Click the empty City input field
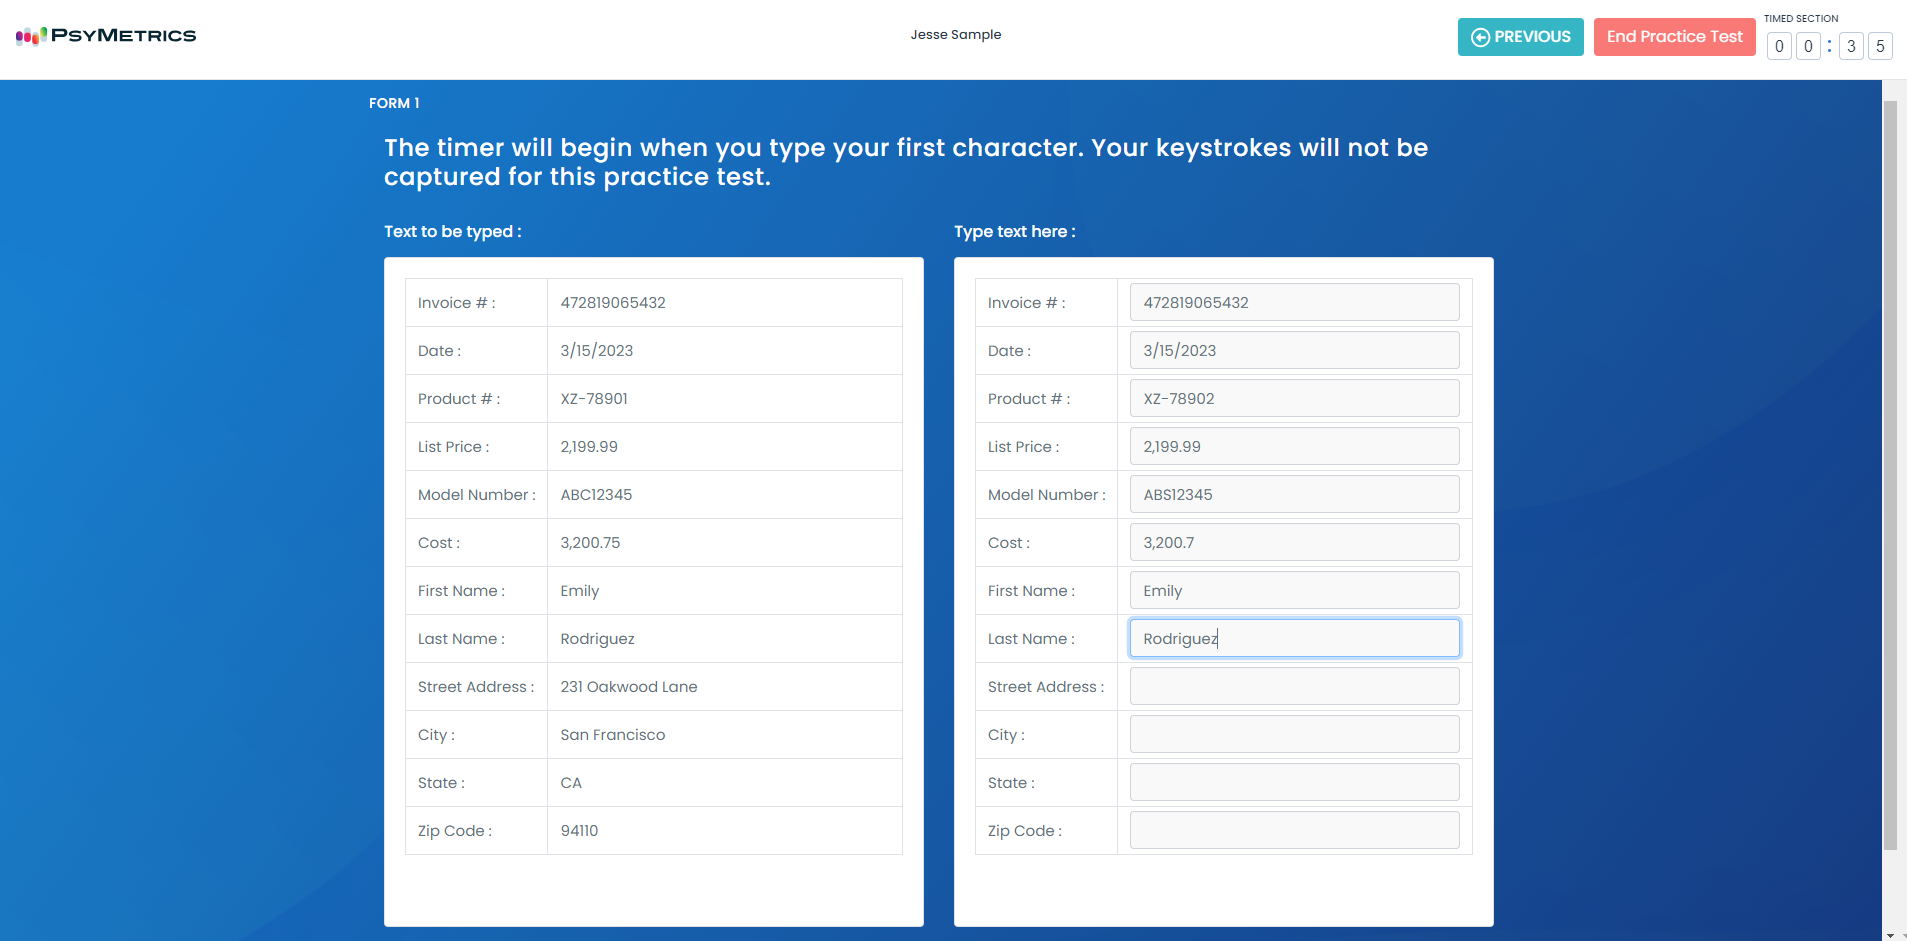Screen dimensions: 1907x941 point(1294,735)
